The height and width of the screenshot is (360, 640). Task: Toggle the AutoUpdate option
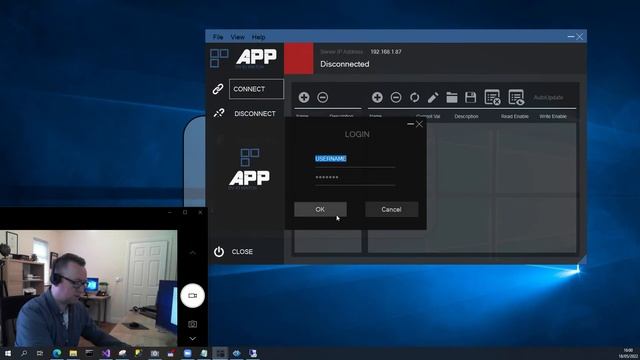(548, 98)
